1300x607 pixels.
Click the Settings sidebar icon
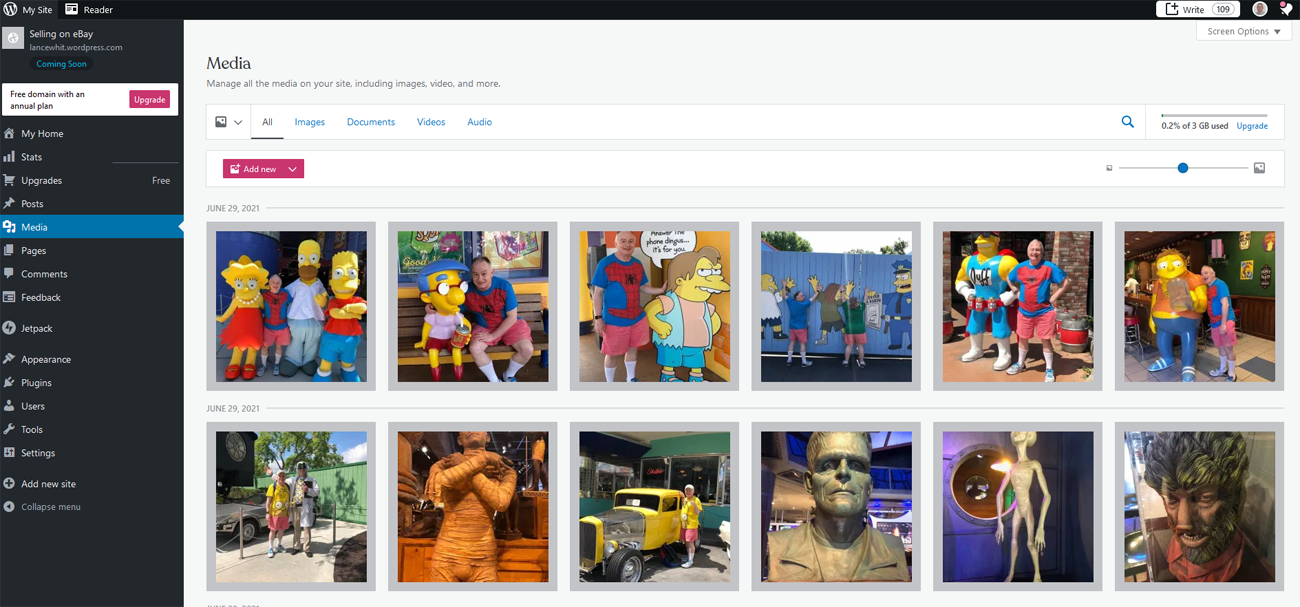(x=9, y=452)
